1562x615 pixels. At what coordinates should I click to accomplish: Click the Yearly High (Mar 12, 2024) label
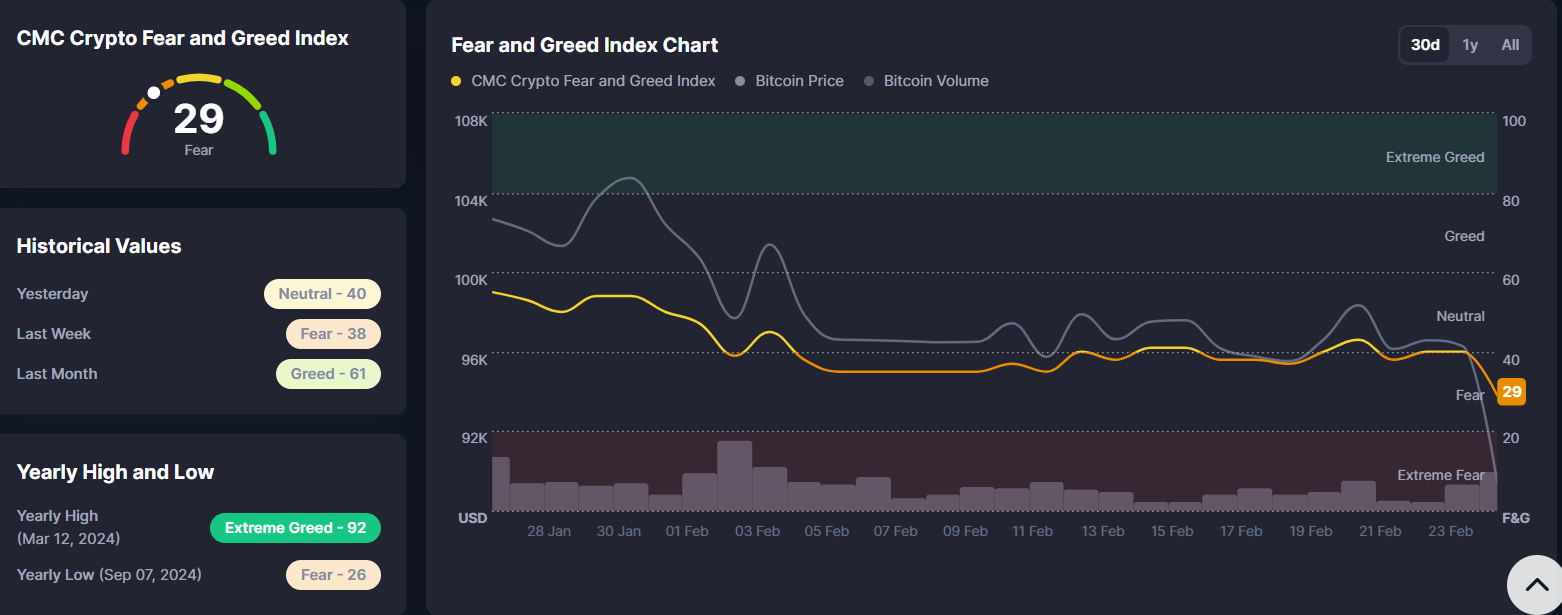click(x=68, y=527)
